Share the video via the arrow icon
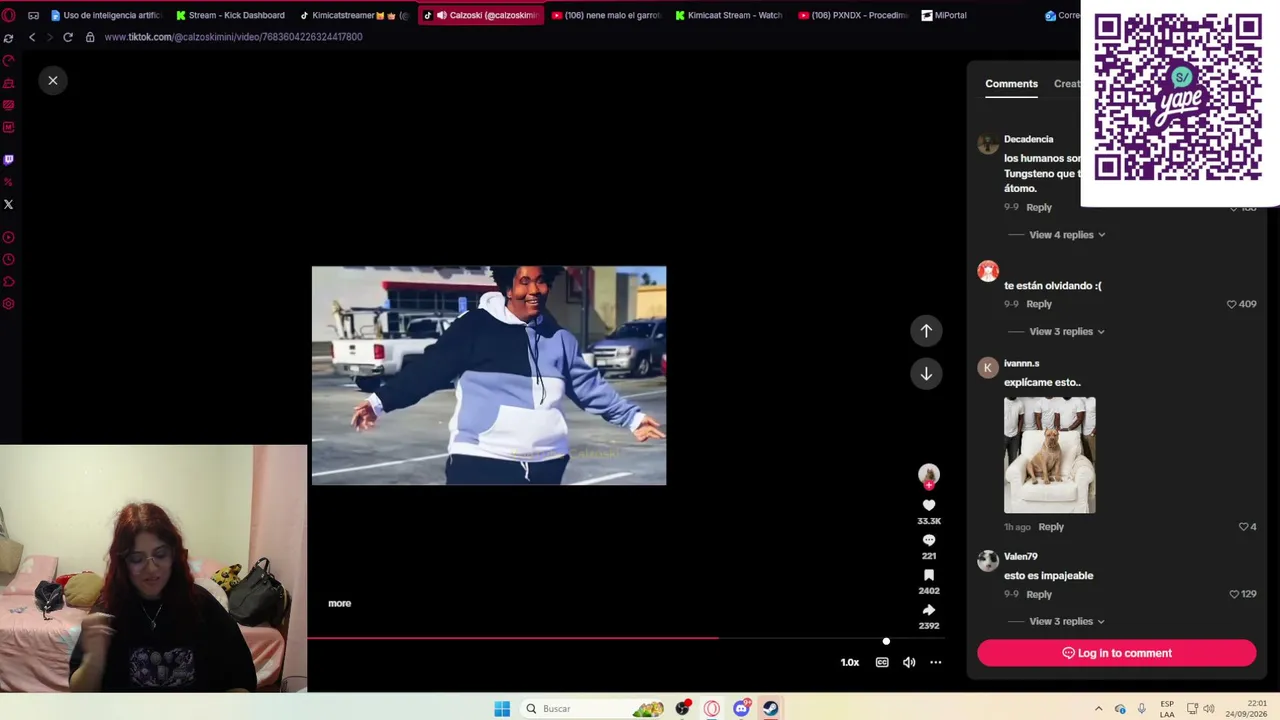Image resolution: width=1280 pixels, height=720 pixels. coord(929,610)
